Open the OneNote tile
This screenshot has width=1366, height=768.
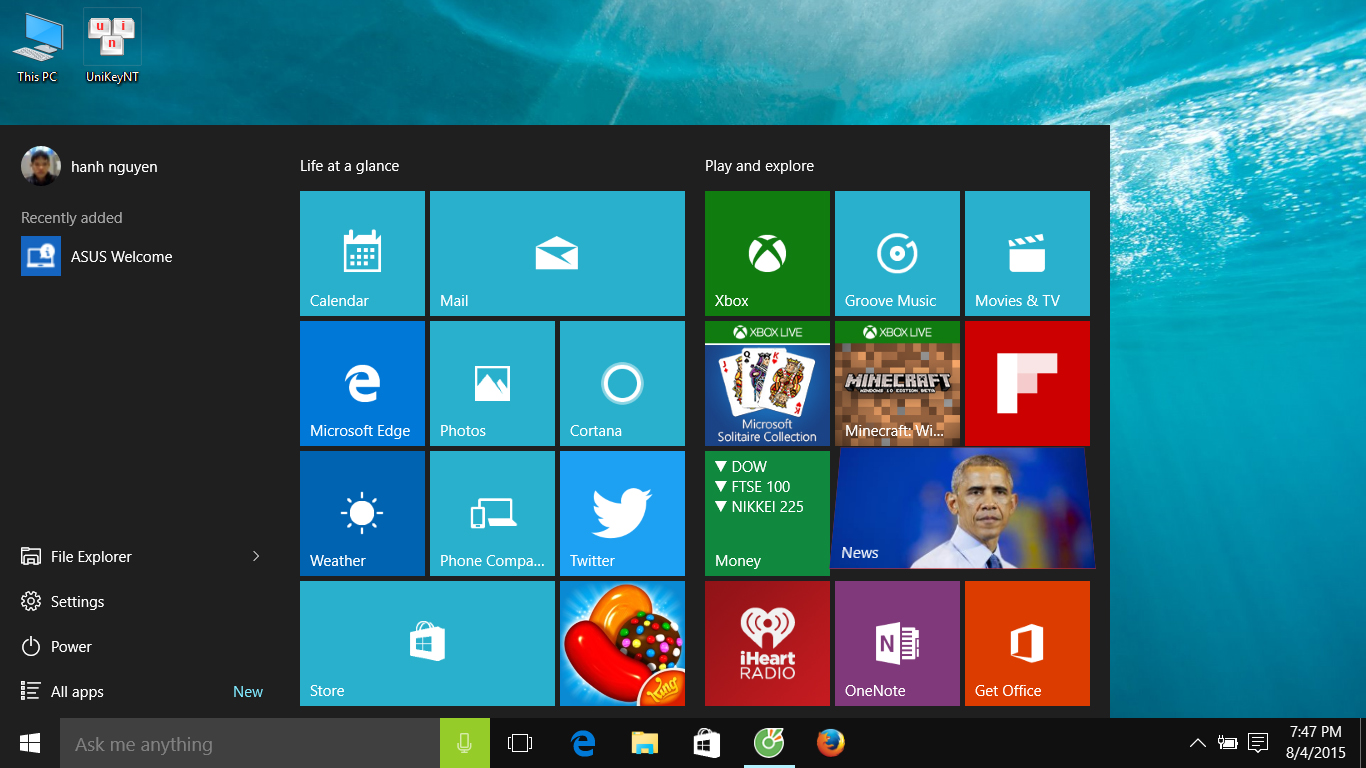point(897,643)
